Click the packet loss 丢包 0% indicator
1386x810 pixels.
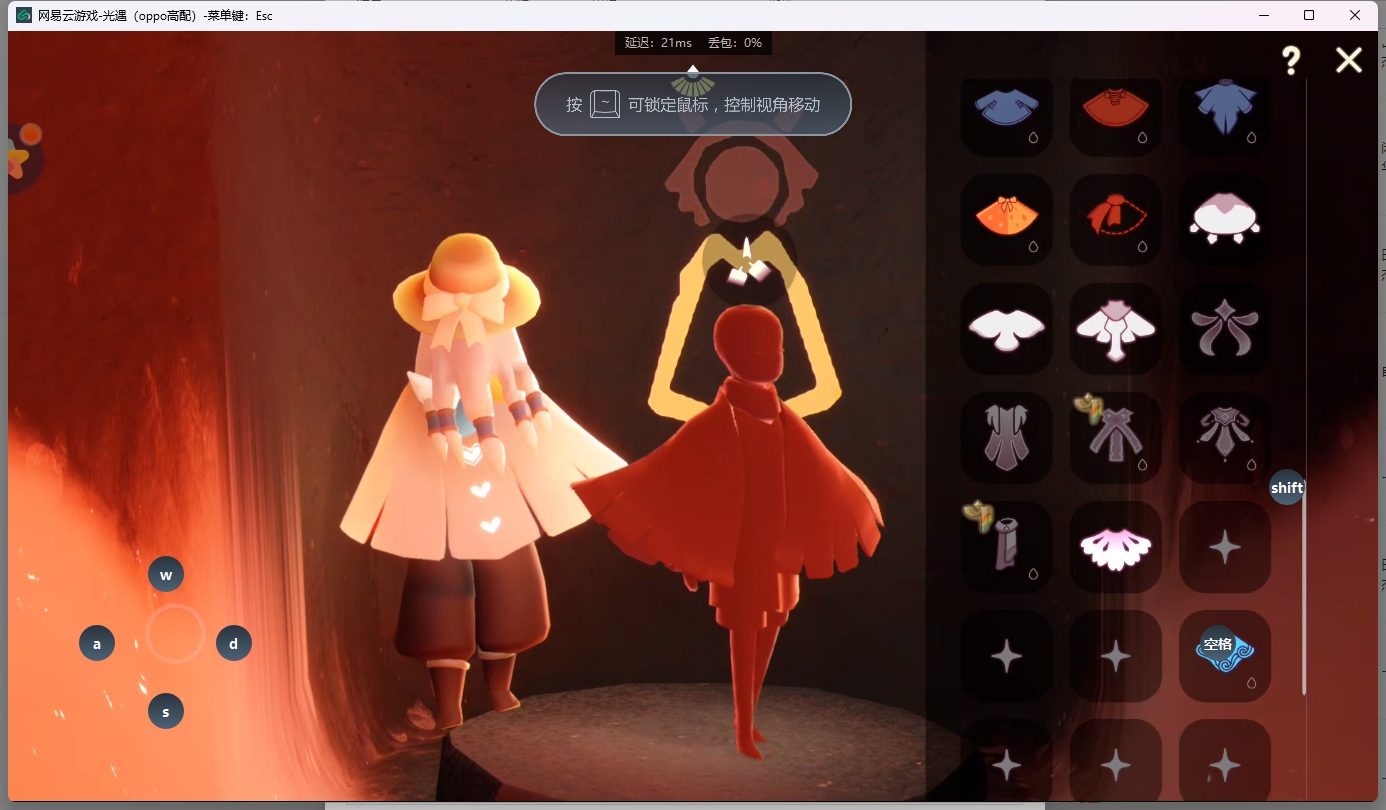735,43
